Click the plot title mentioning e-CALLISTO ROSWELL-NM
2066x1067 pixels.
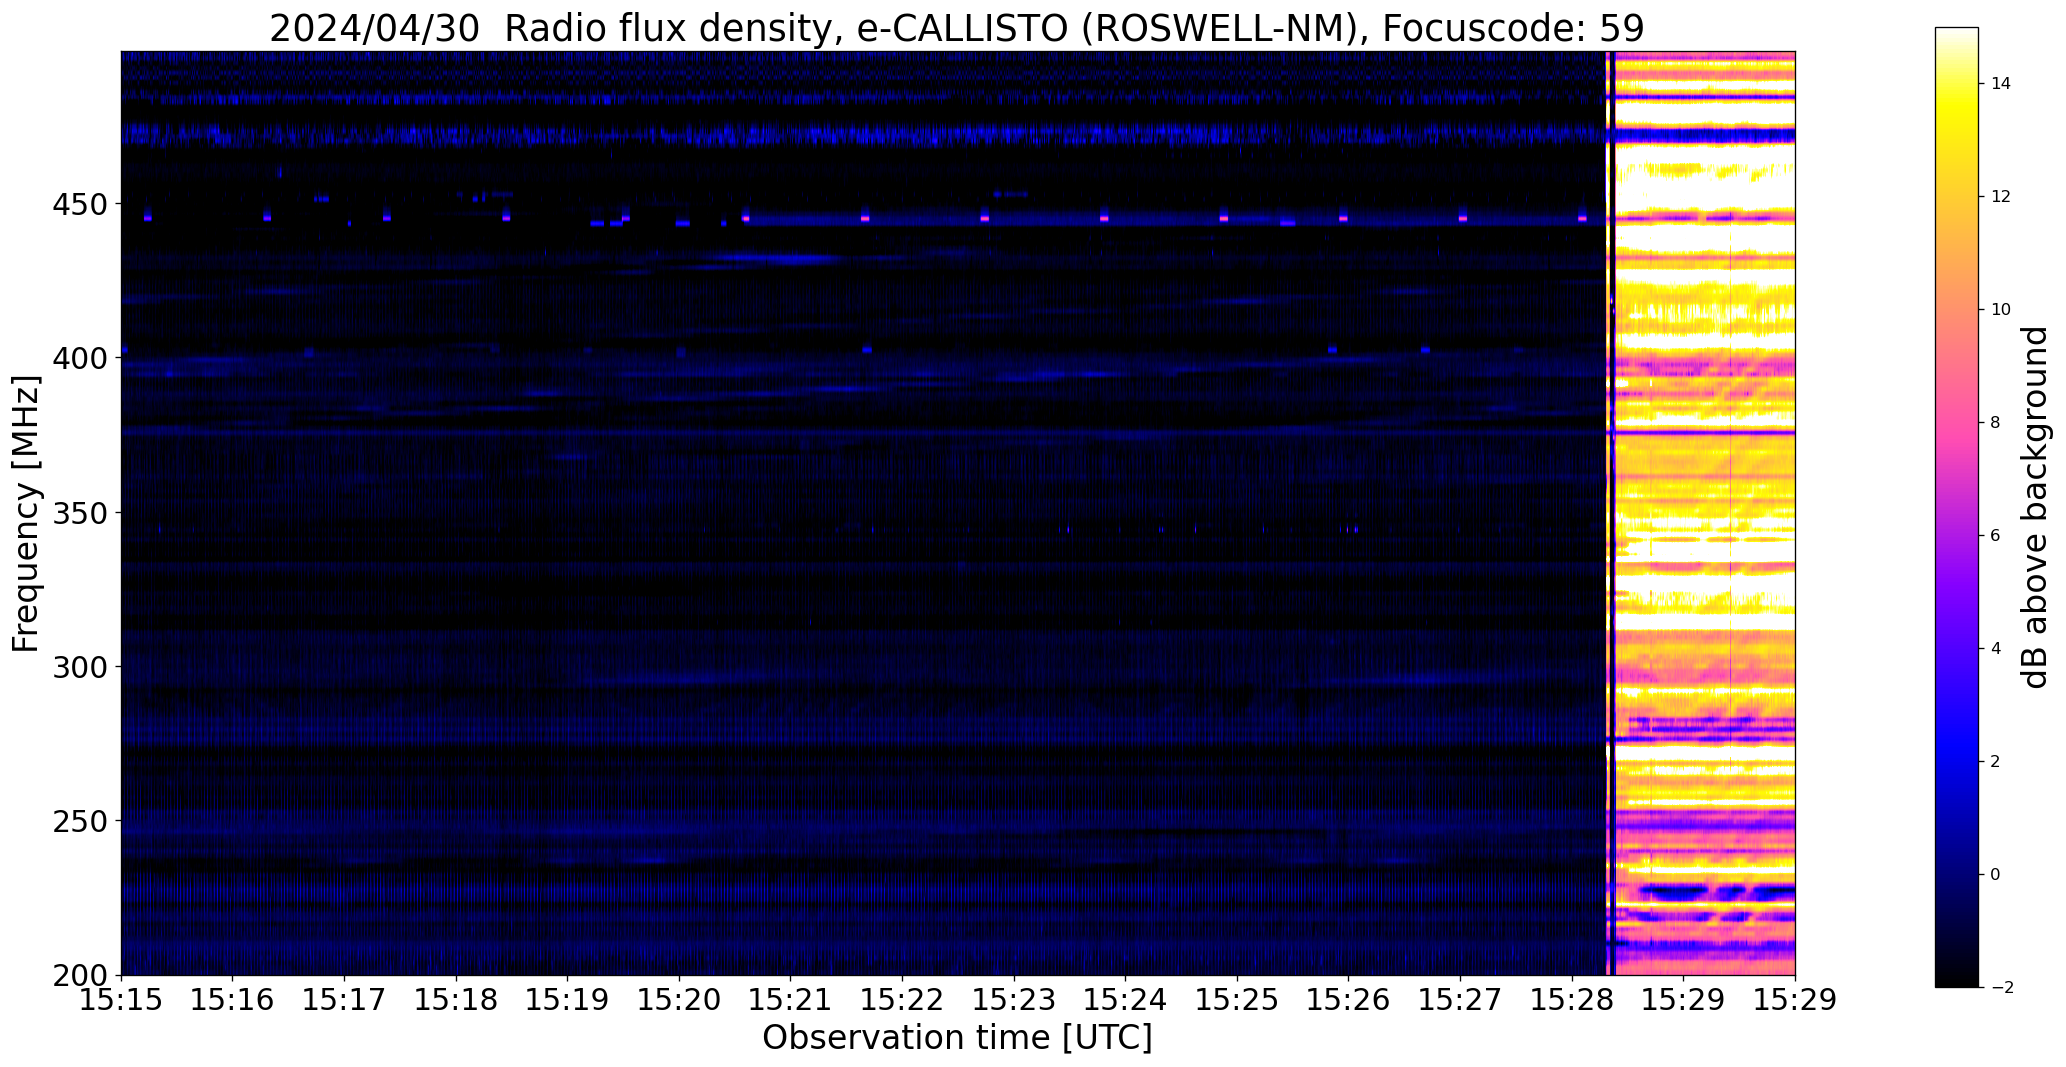(957, 27)
